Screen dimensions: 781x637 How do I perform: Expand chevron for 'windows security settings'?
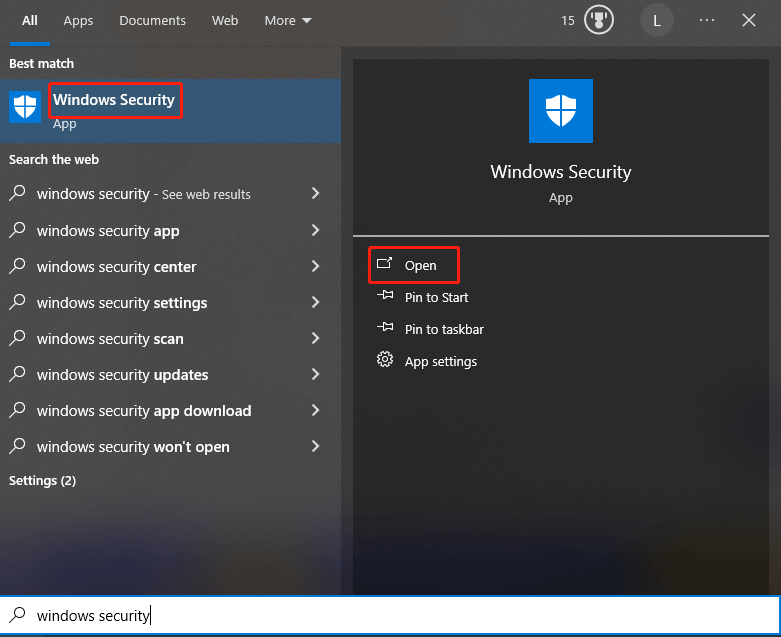pos(315,302)
